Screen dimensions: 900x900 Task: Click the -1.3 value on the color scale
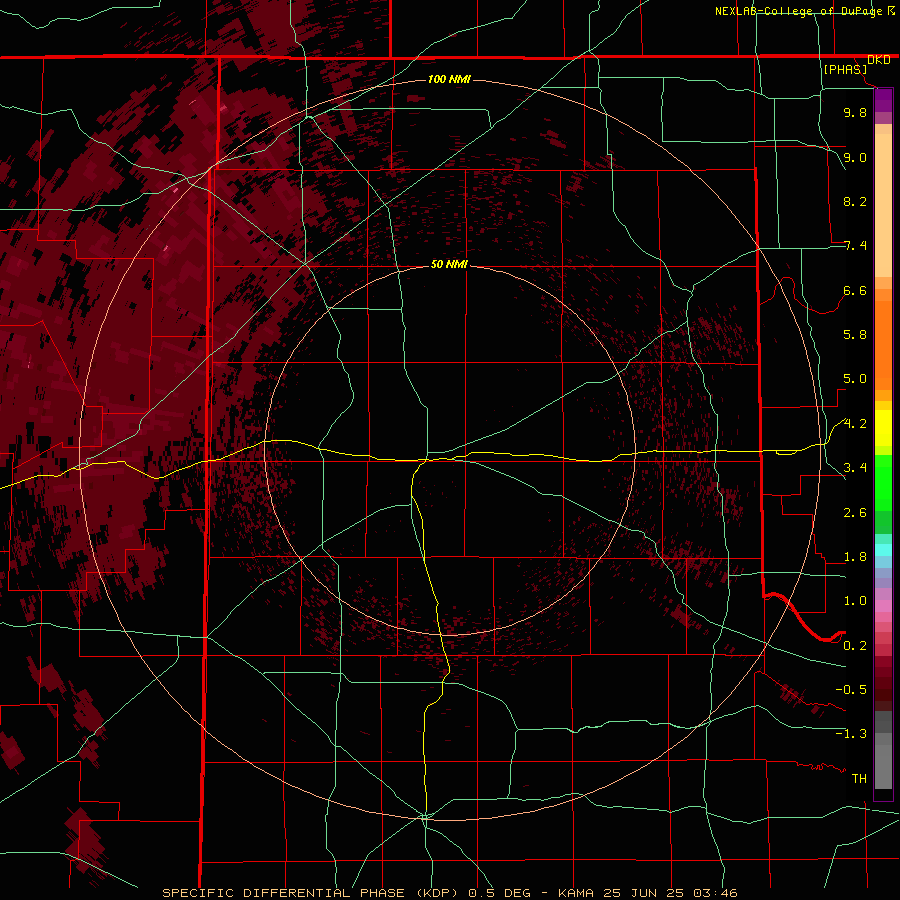point(851,734)
